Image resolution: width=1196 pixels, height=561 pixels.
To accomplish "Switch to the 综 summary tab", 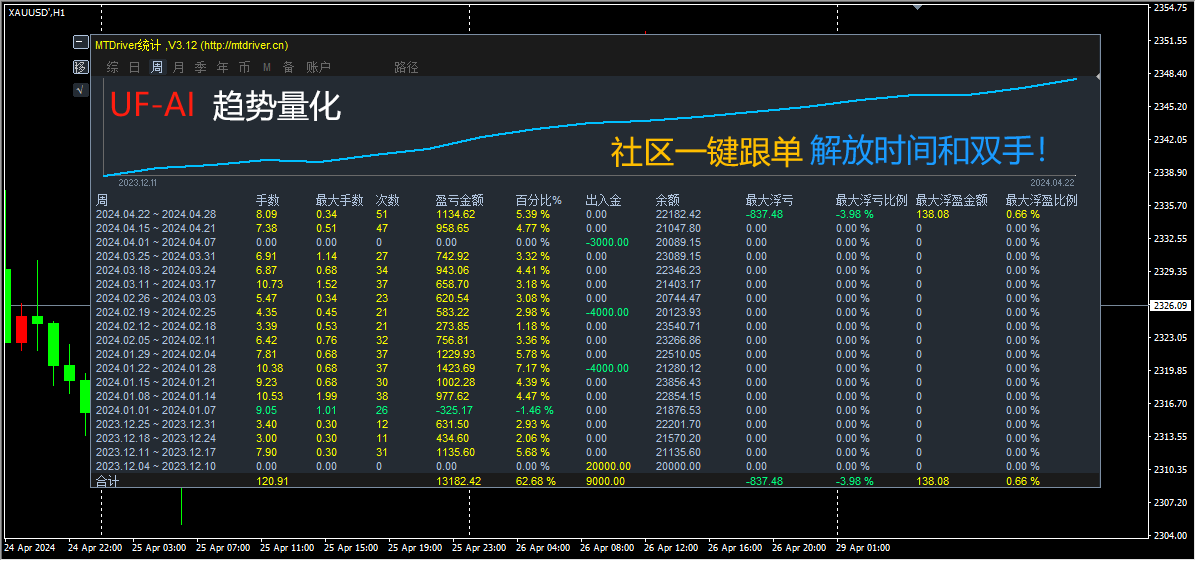I will [x=113, y=67].
